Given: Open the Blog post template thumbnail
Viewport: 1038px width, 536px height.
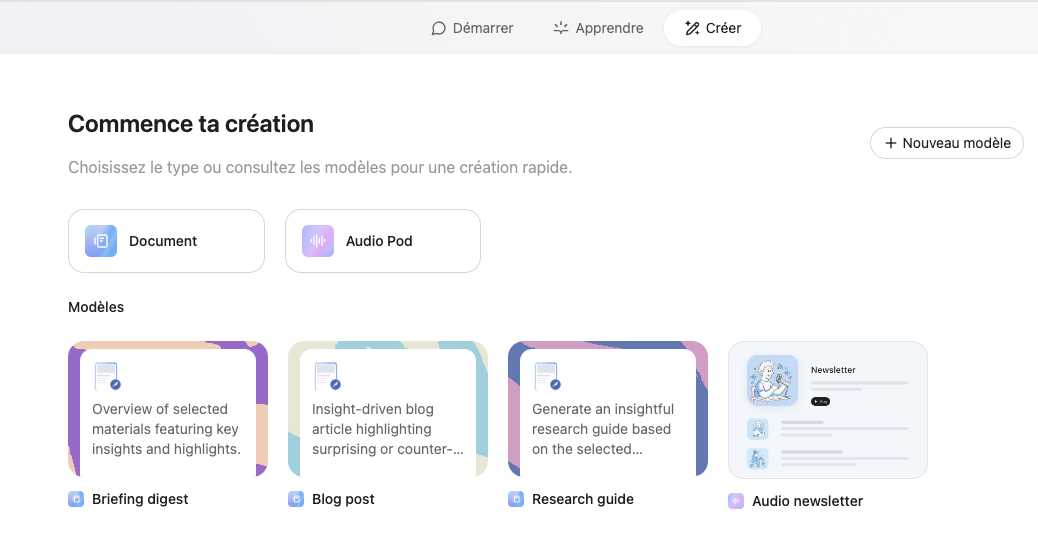Looking at the screenshot, I should [388, 410].
